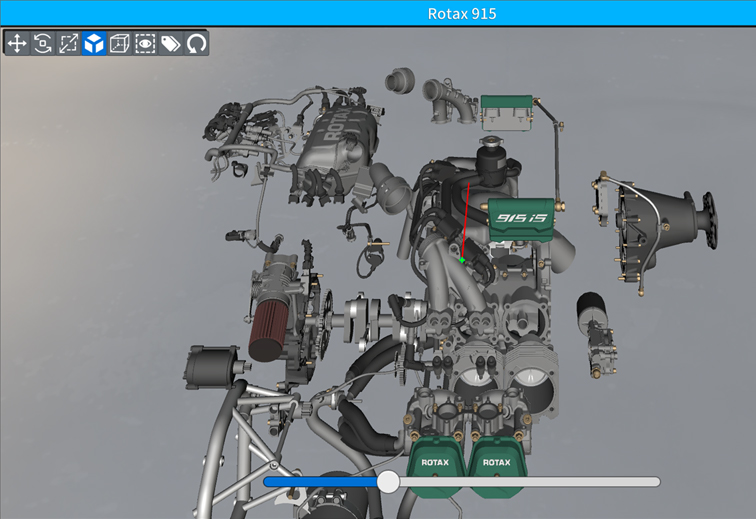This screenshot has height=519, width=756.
Task: Select the red air filter part
Action: point(269,329)
